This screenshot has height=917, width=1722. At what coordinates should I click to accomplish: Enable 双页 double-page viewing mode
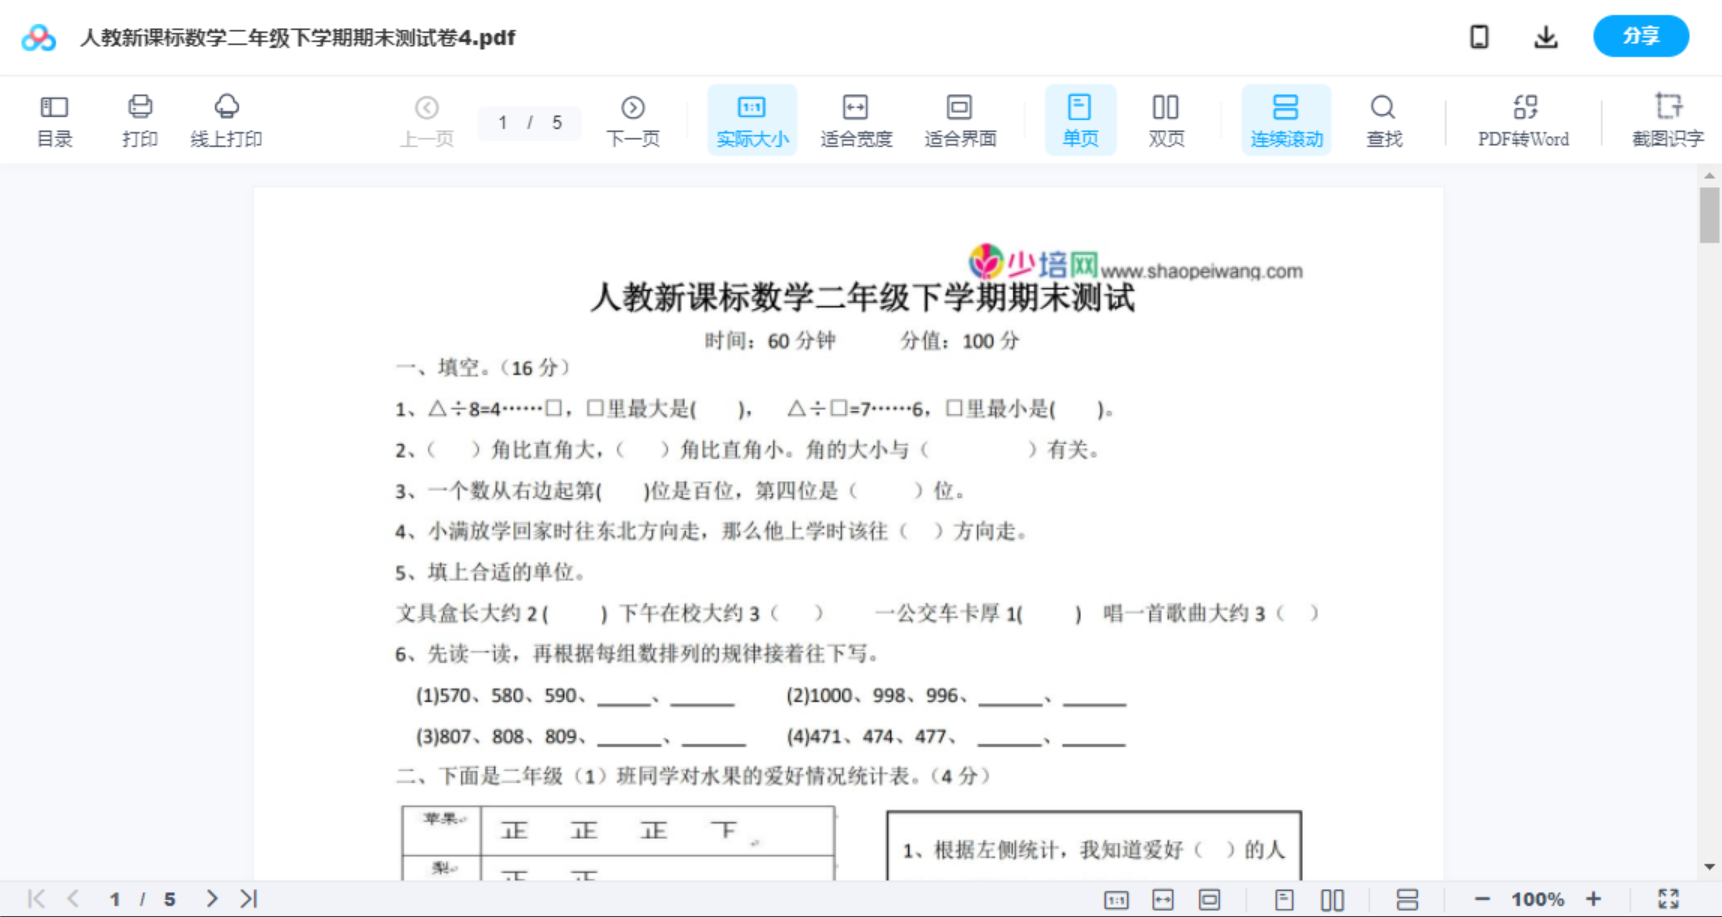pos(1166,120)
